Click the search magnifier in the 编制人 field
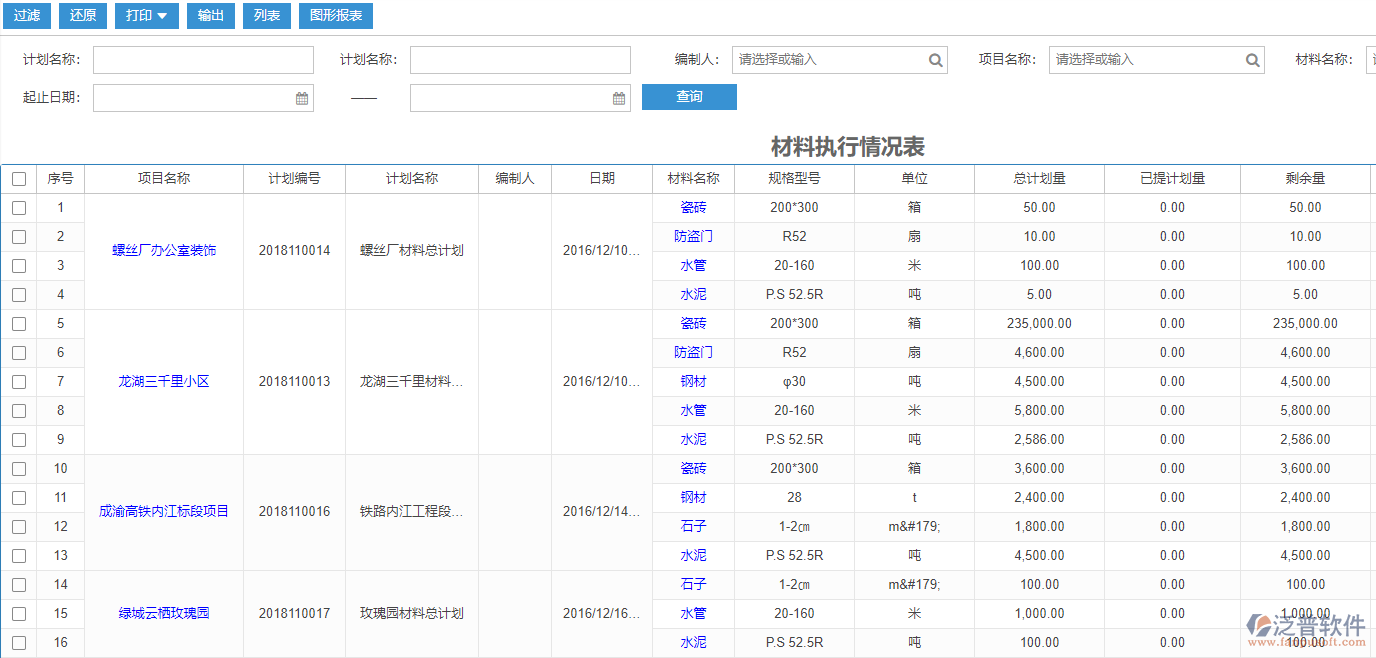This screenshot has height=658, width=1376. click(936, 60)
